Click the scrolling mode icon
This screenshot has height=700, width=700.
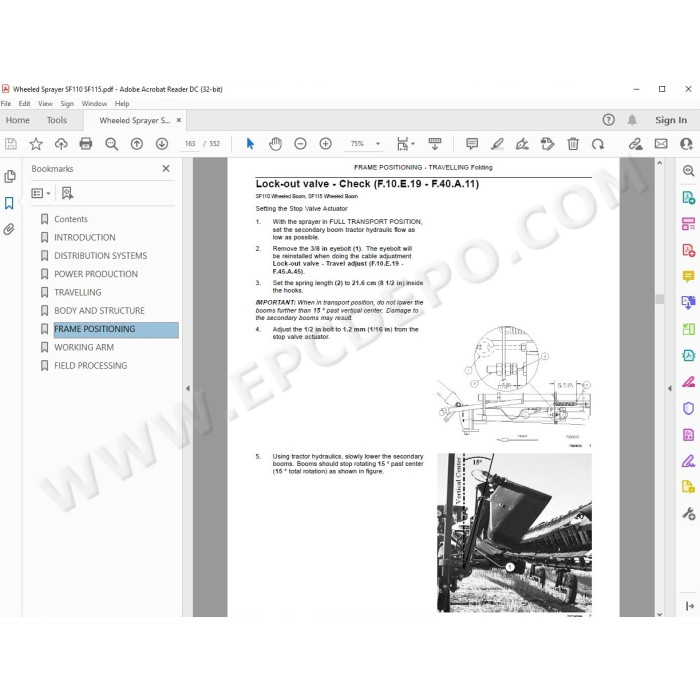tap(434, 144)
